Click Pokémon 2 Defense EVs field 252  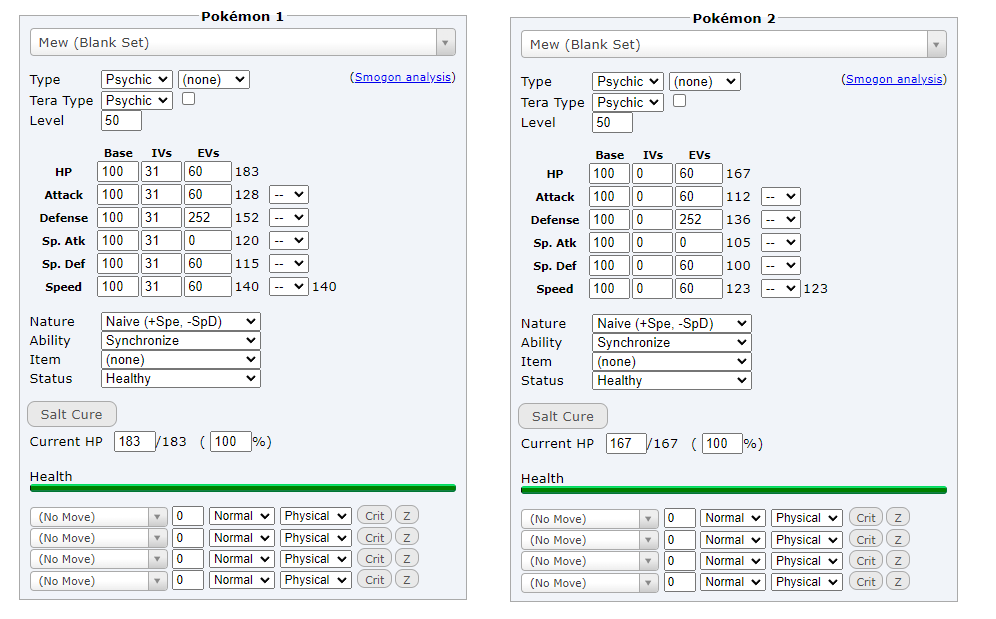point(699,219)
